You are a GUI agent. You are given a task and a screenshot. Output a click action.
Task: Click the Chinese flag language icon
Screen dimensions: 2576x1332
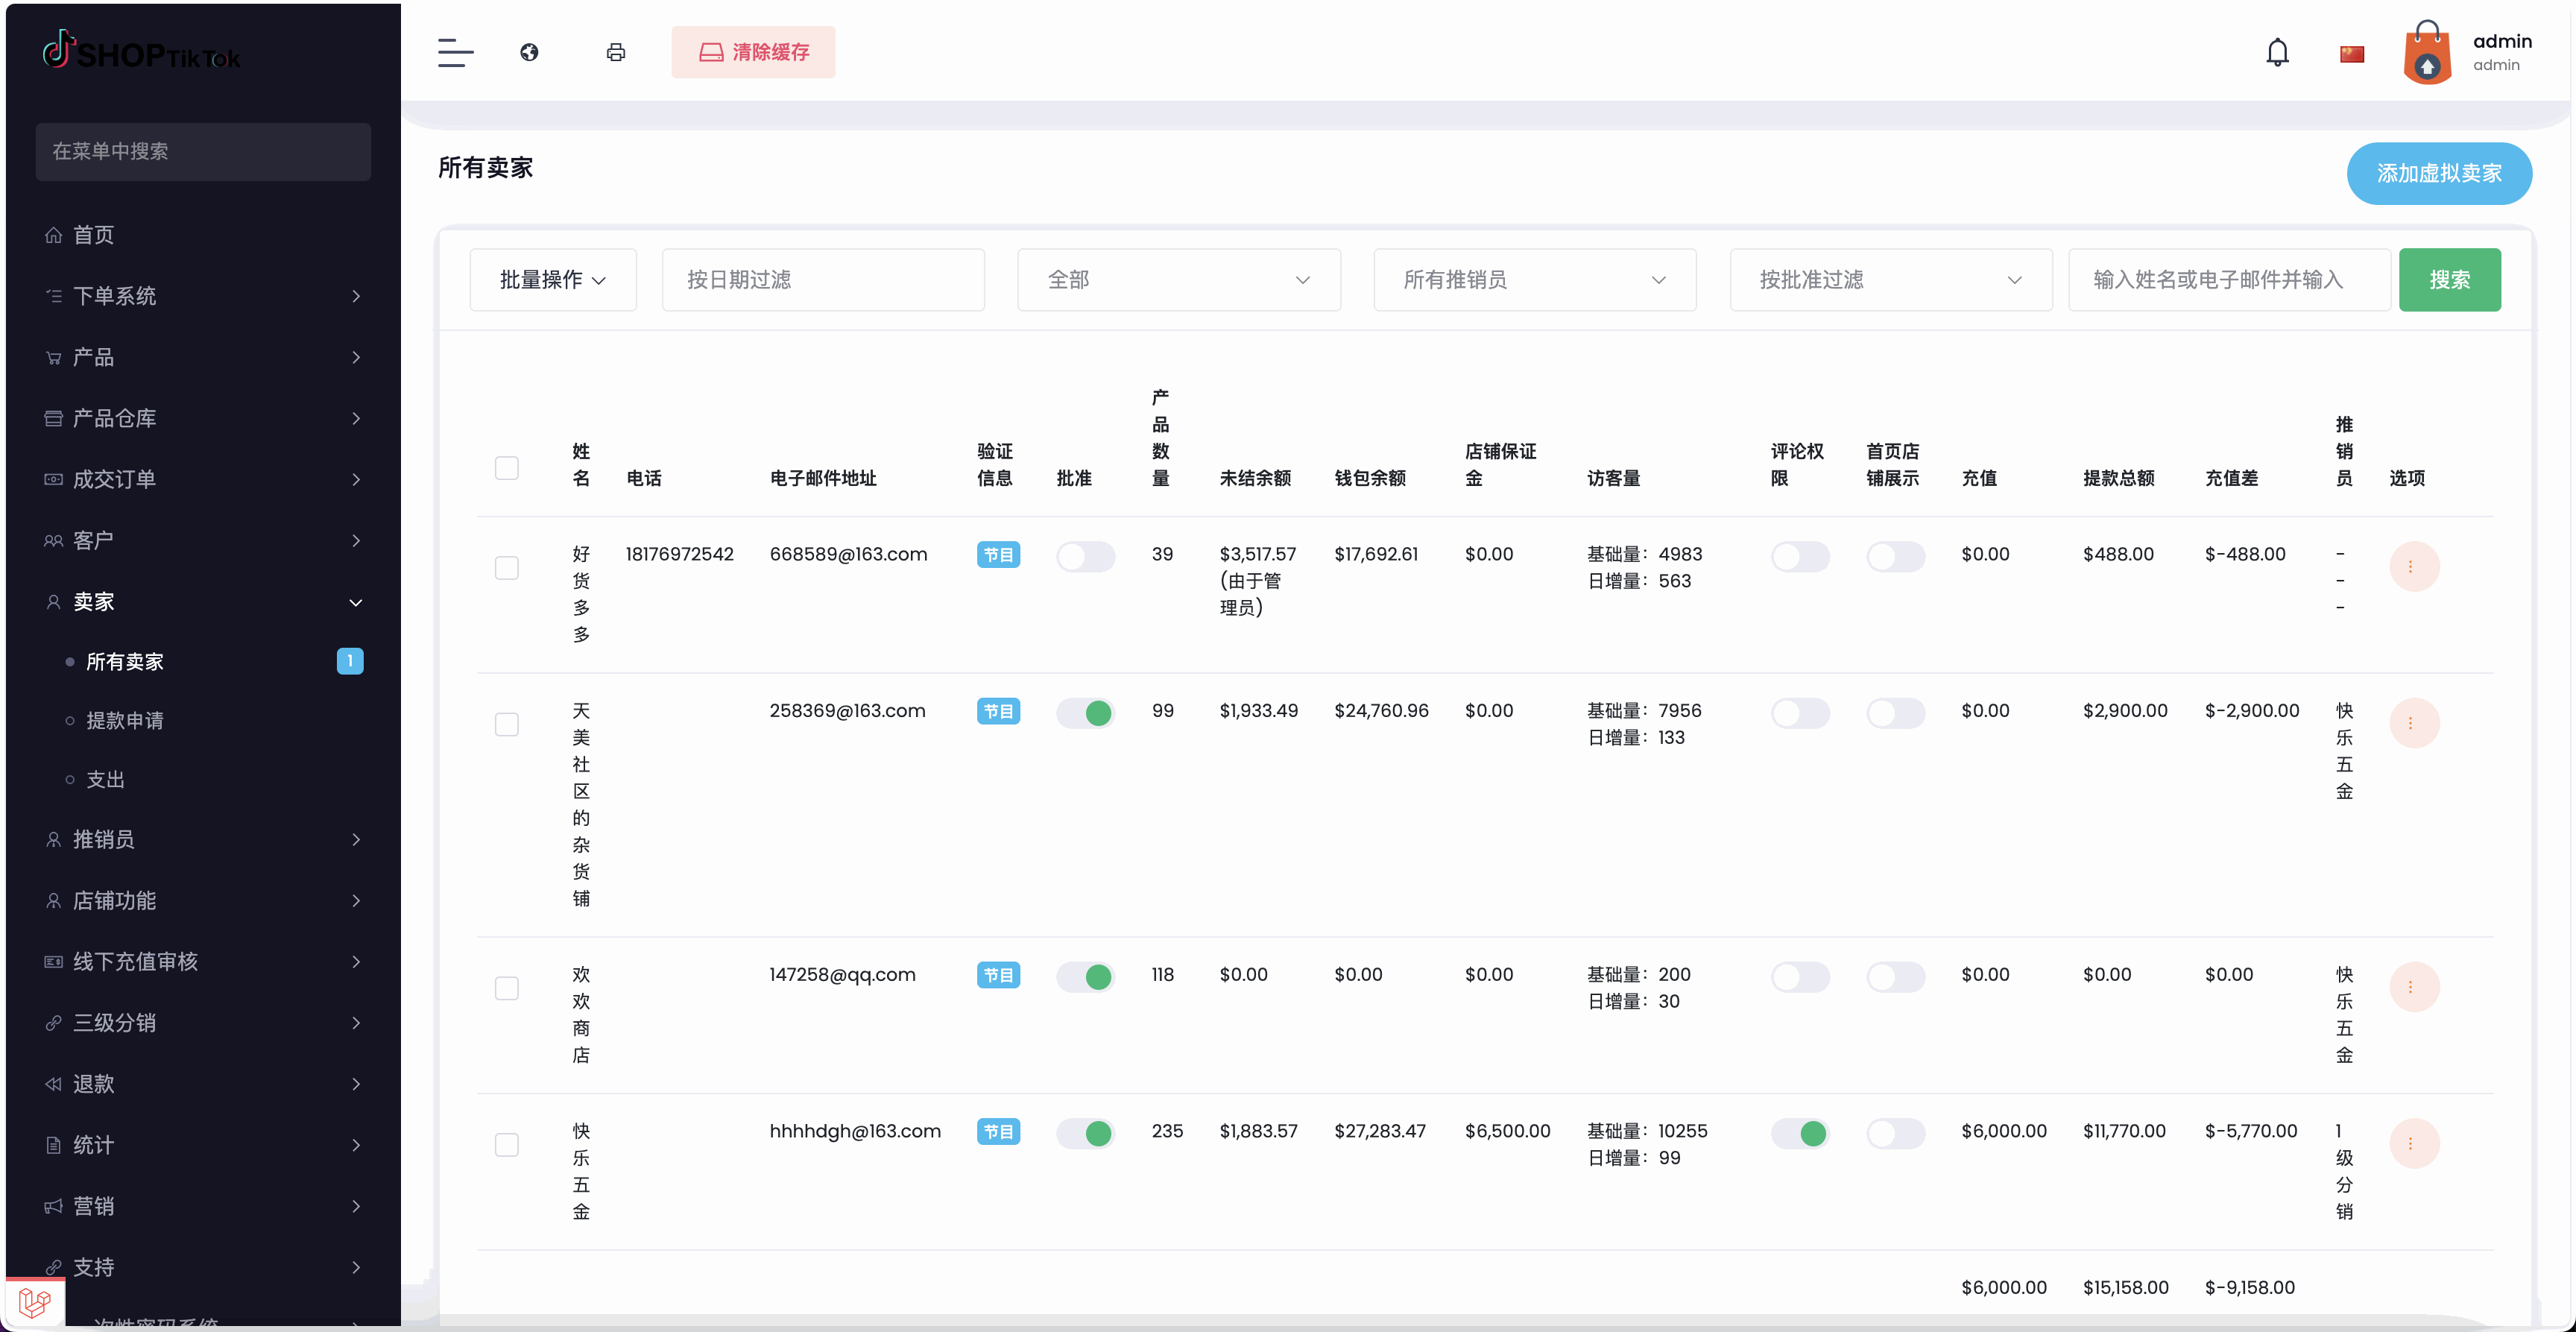(x=2351, y=54)
